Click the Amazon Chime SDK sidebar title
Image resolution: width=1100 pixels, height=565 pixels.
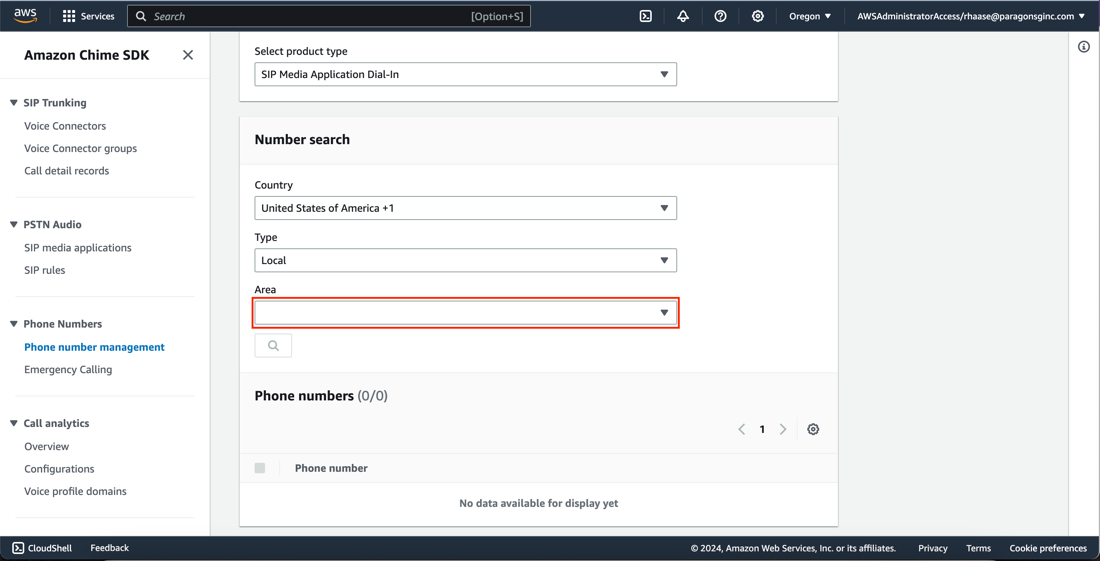click(x=87, y=55)
